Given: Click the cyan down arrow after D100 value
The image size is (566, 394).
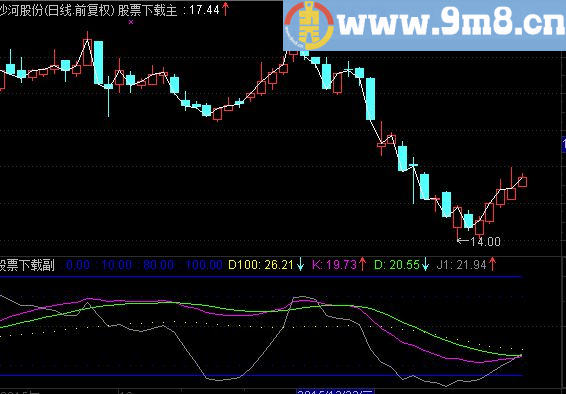Looking at the screenshot, I should click(300, 265).
